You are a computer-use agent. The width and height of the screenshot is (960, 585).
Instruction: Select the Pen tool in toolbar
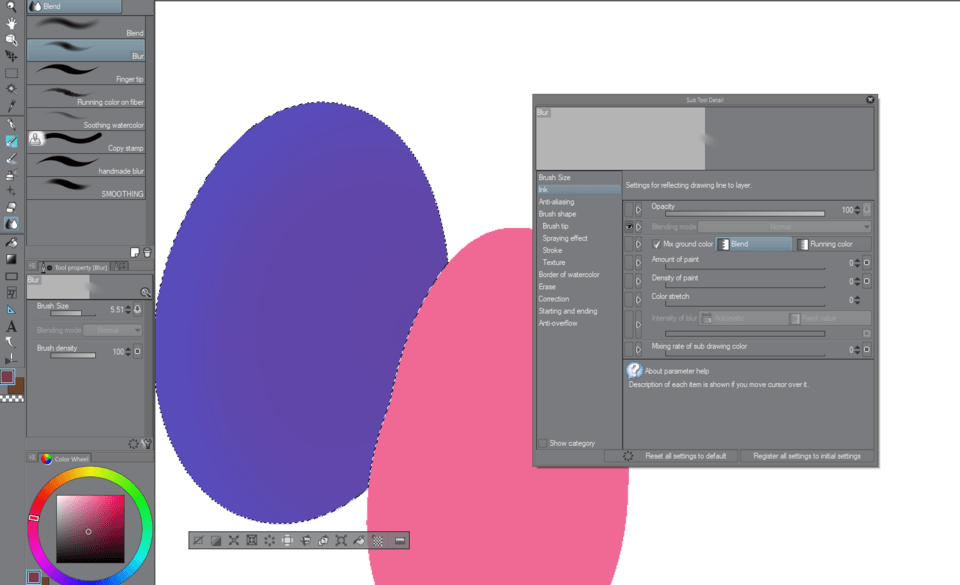coord(11,124)
